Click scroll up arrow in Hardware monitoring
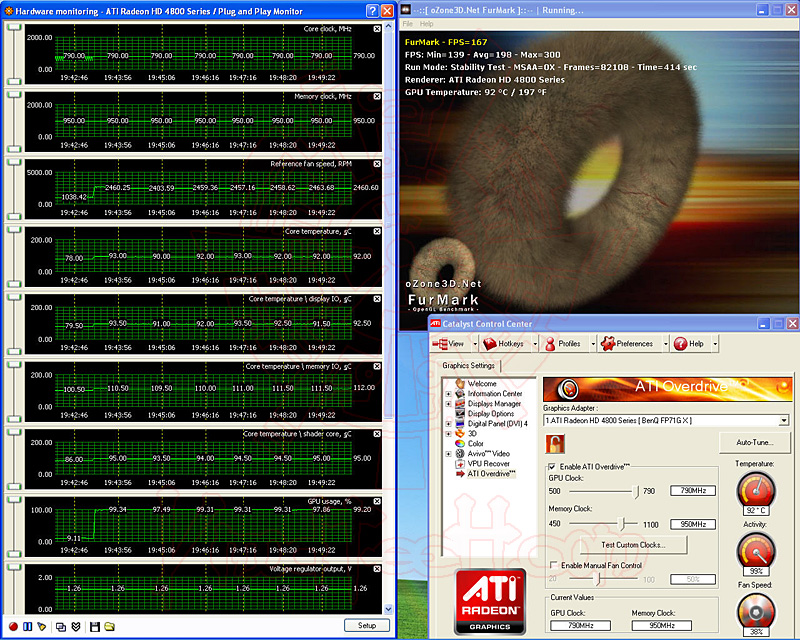Screen dimensions: 800x640 pos(389,26)
